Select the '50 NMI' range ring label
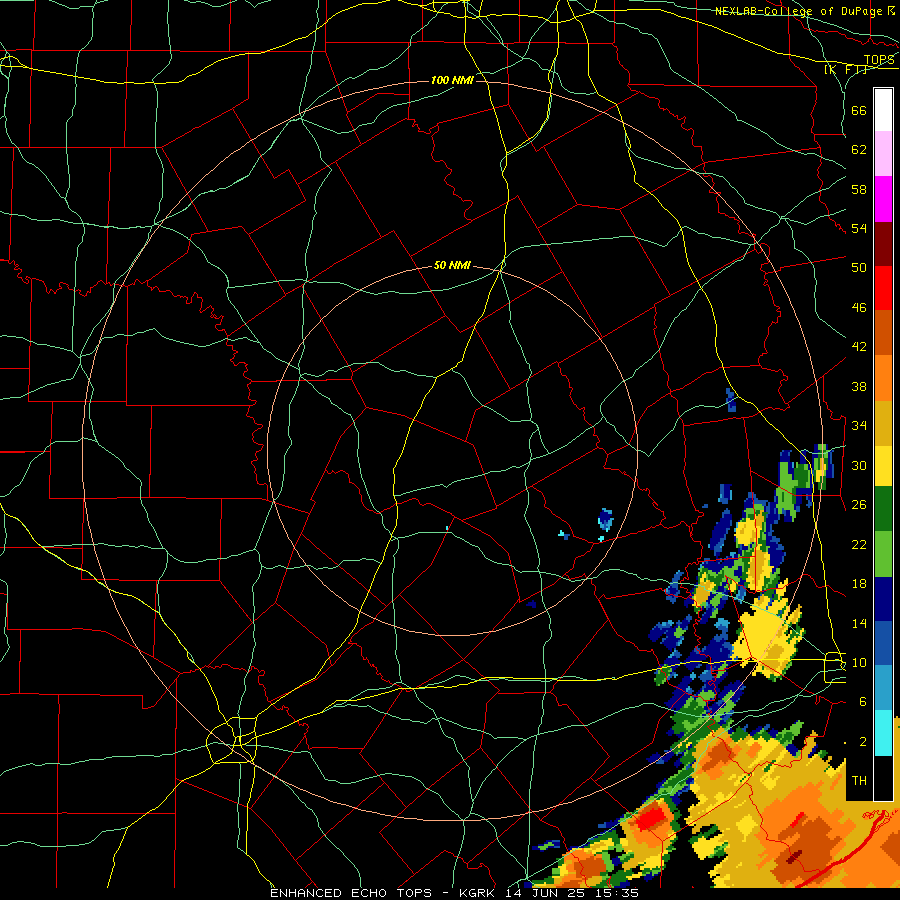The width and height of the screenshot is (900, 900). pyautogui.click(x=452, y=265)
